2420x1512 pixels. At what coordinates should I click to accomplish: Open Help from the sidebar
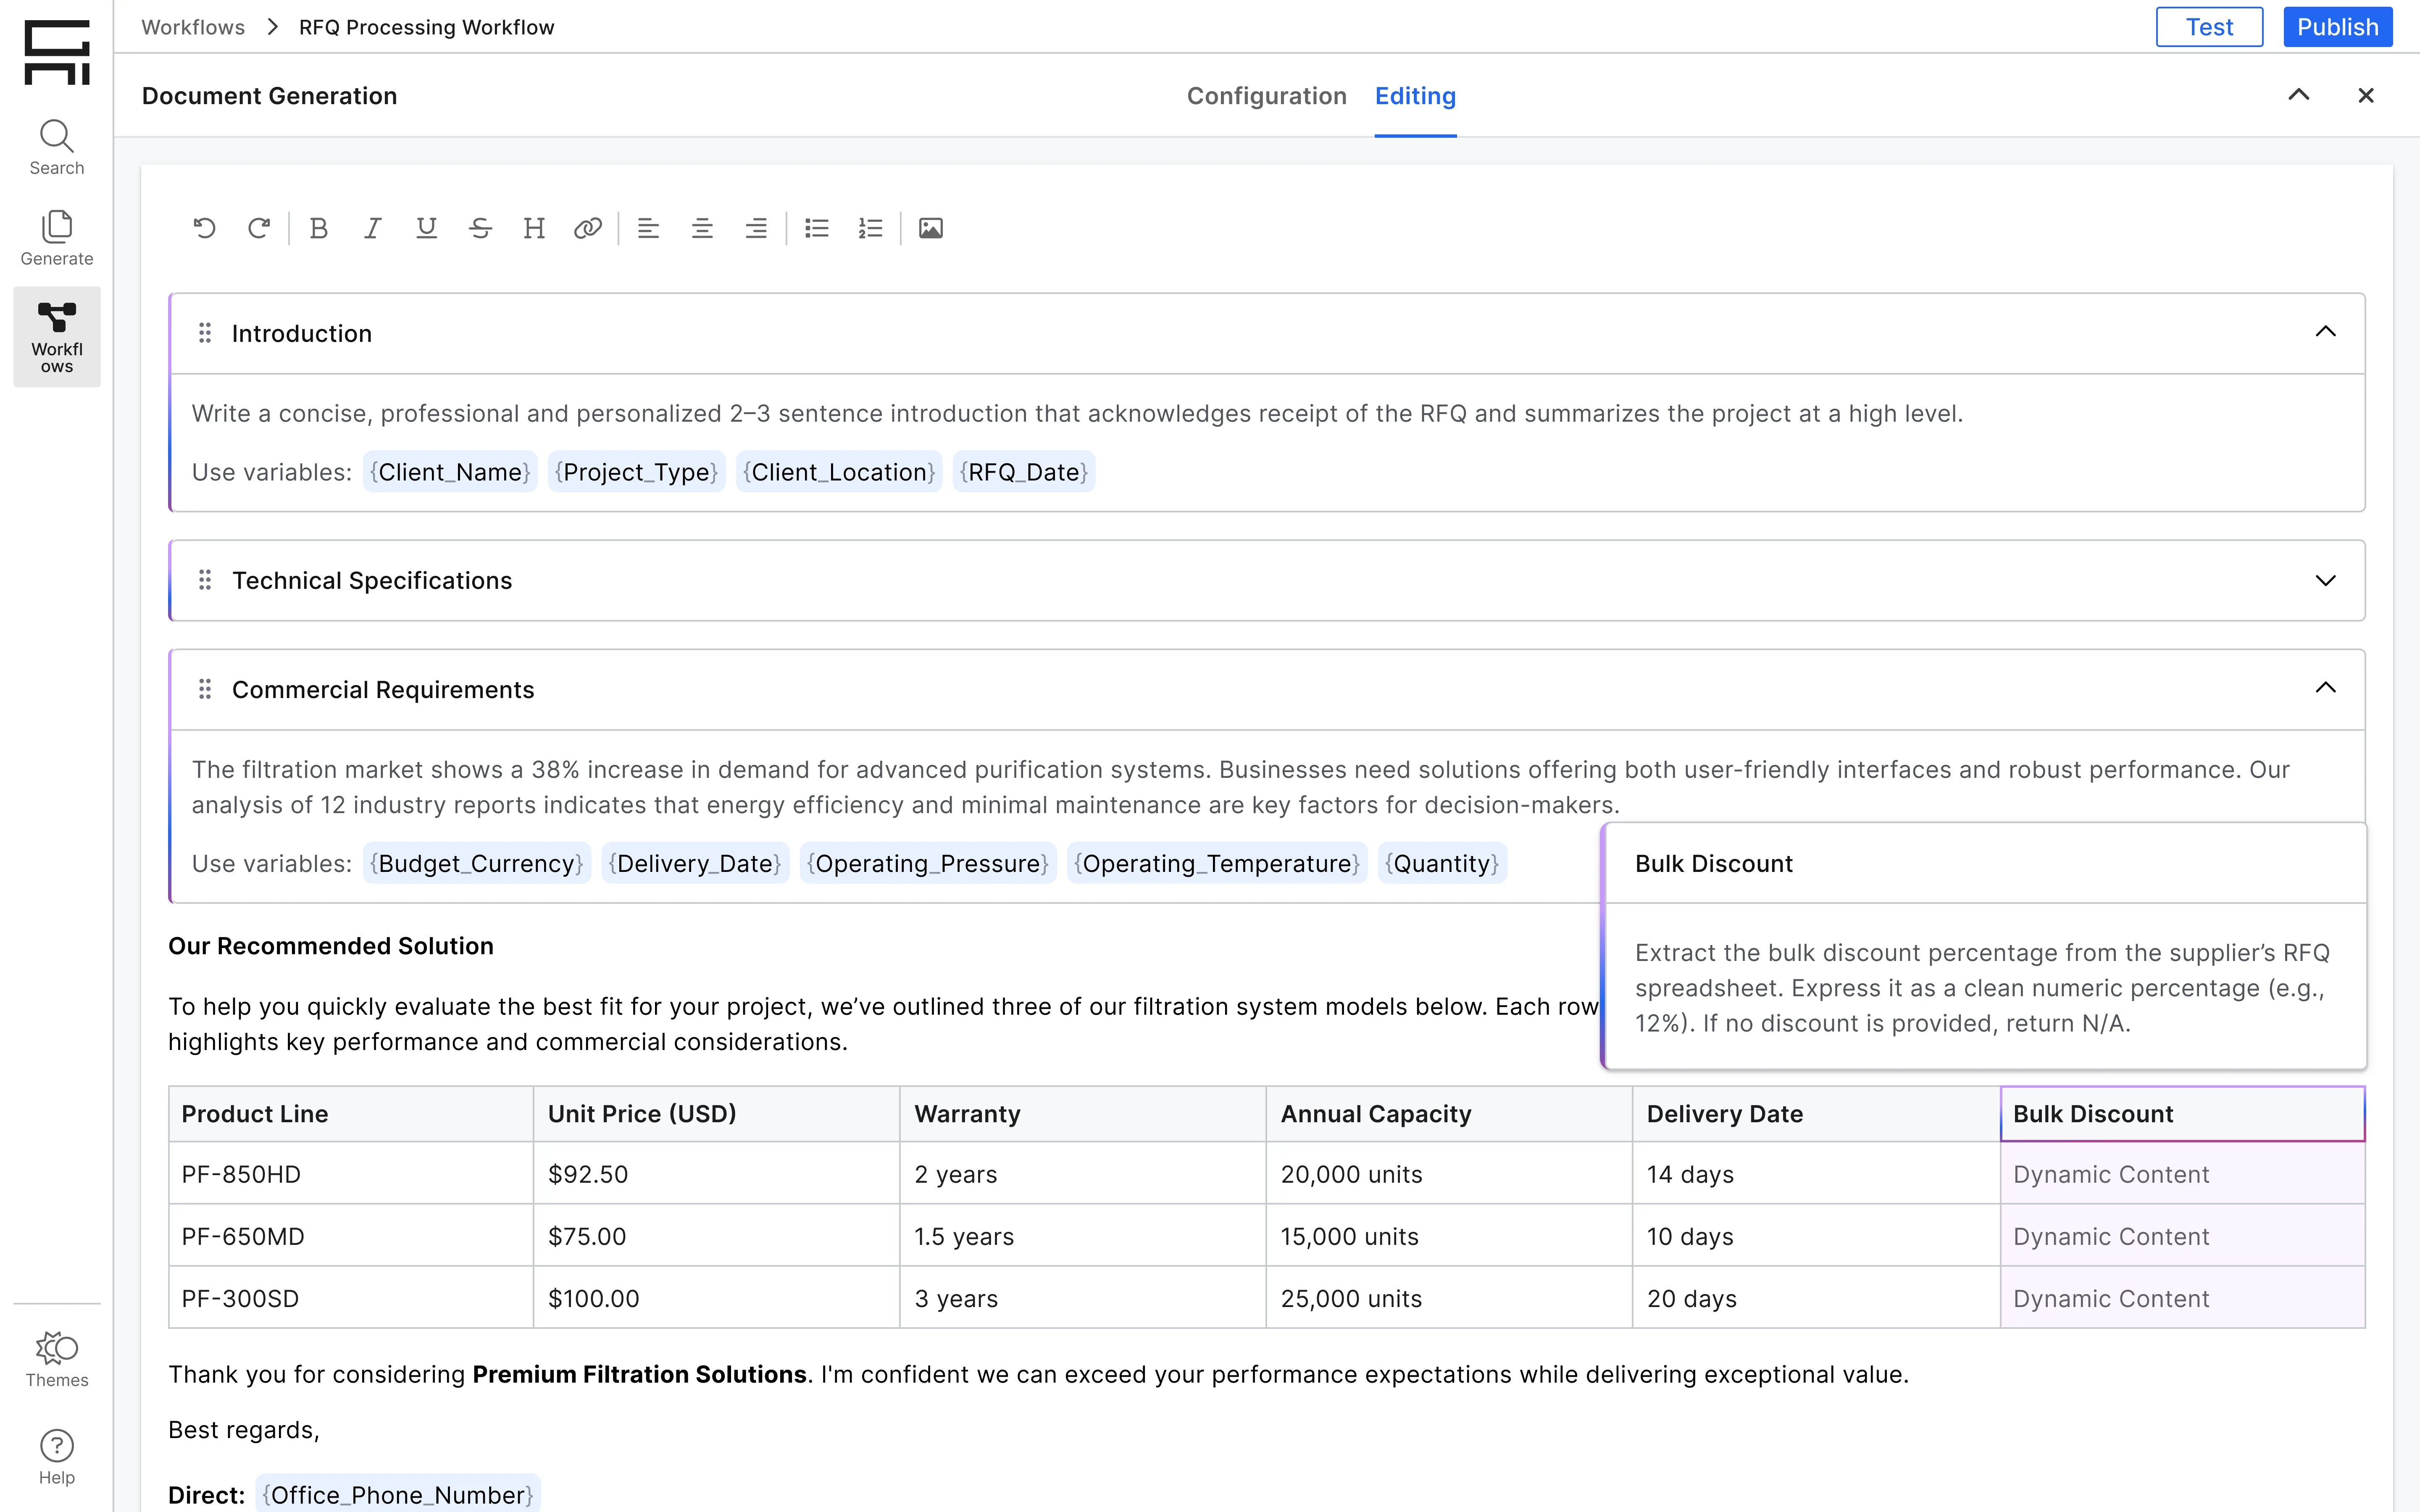tap(57, 1457)
